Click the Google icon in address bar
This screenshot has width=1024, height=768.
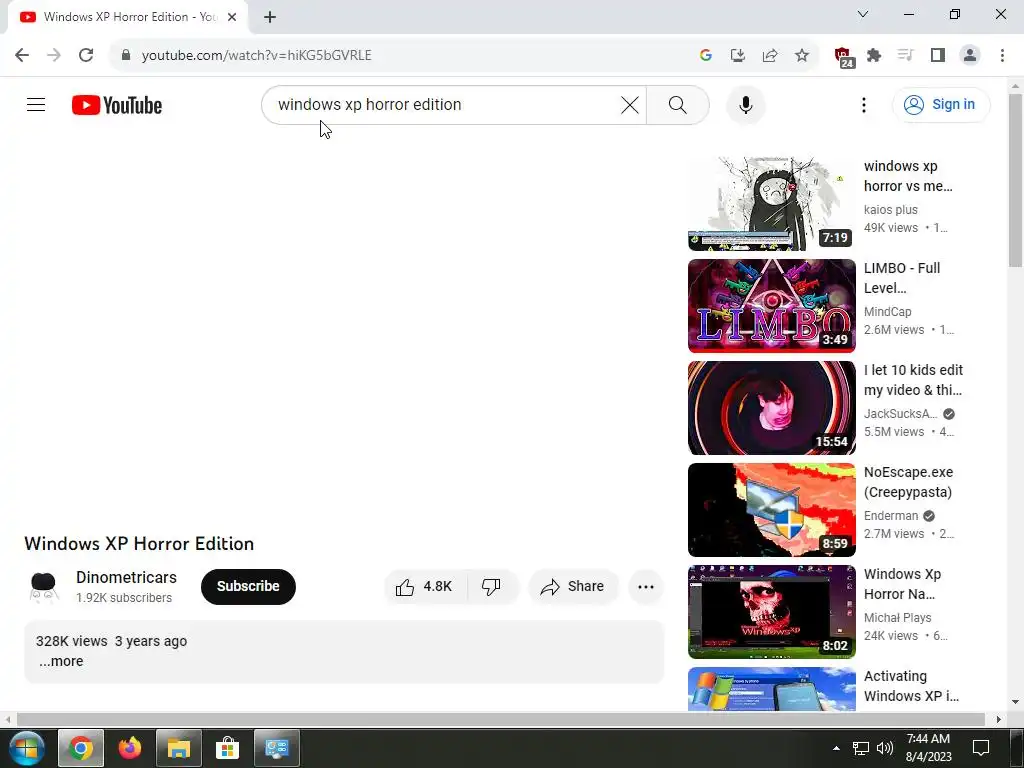click(x=705, y=56)
